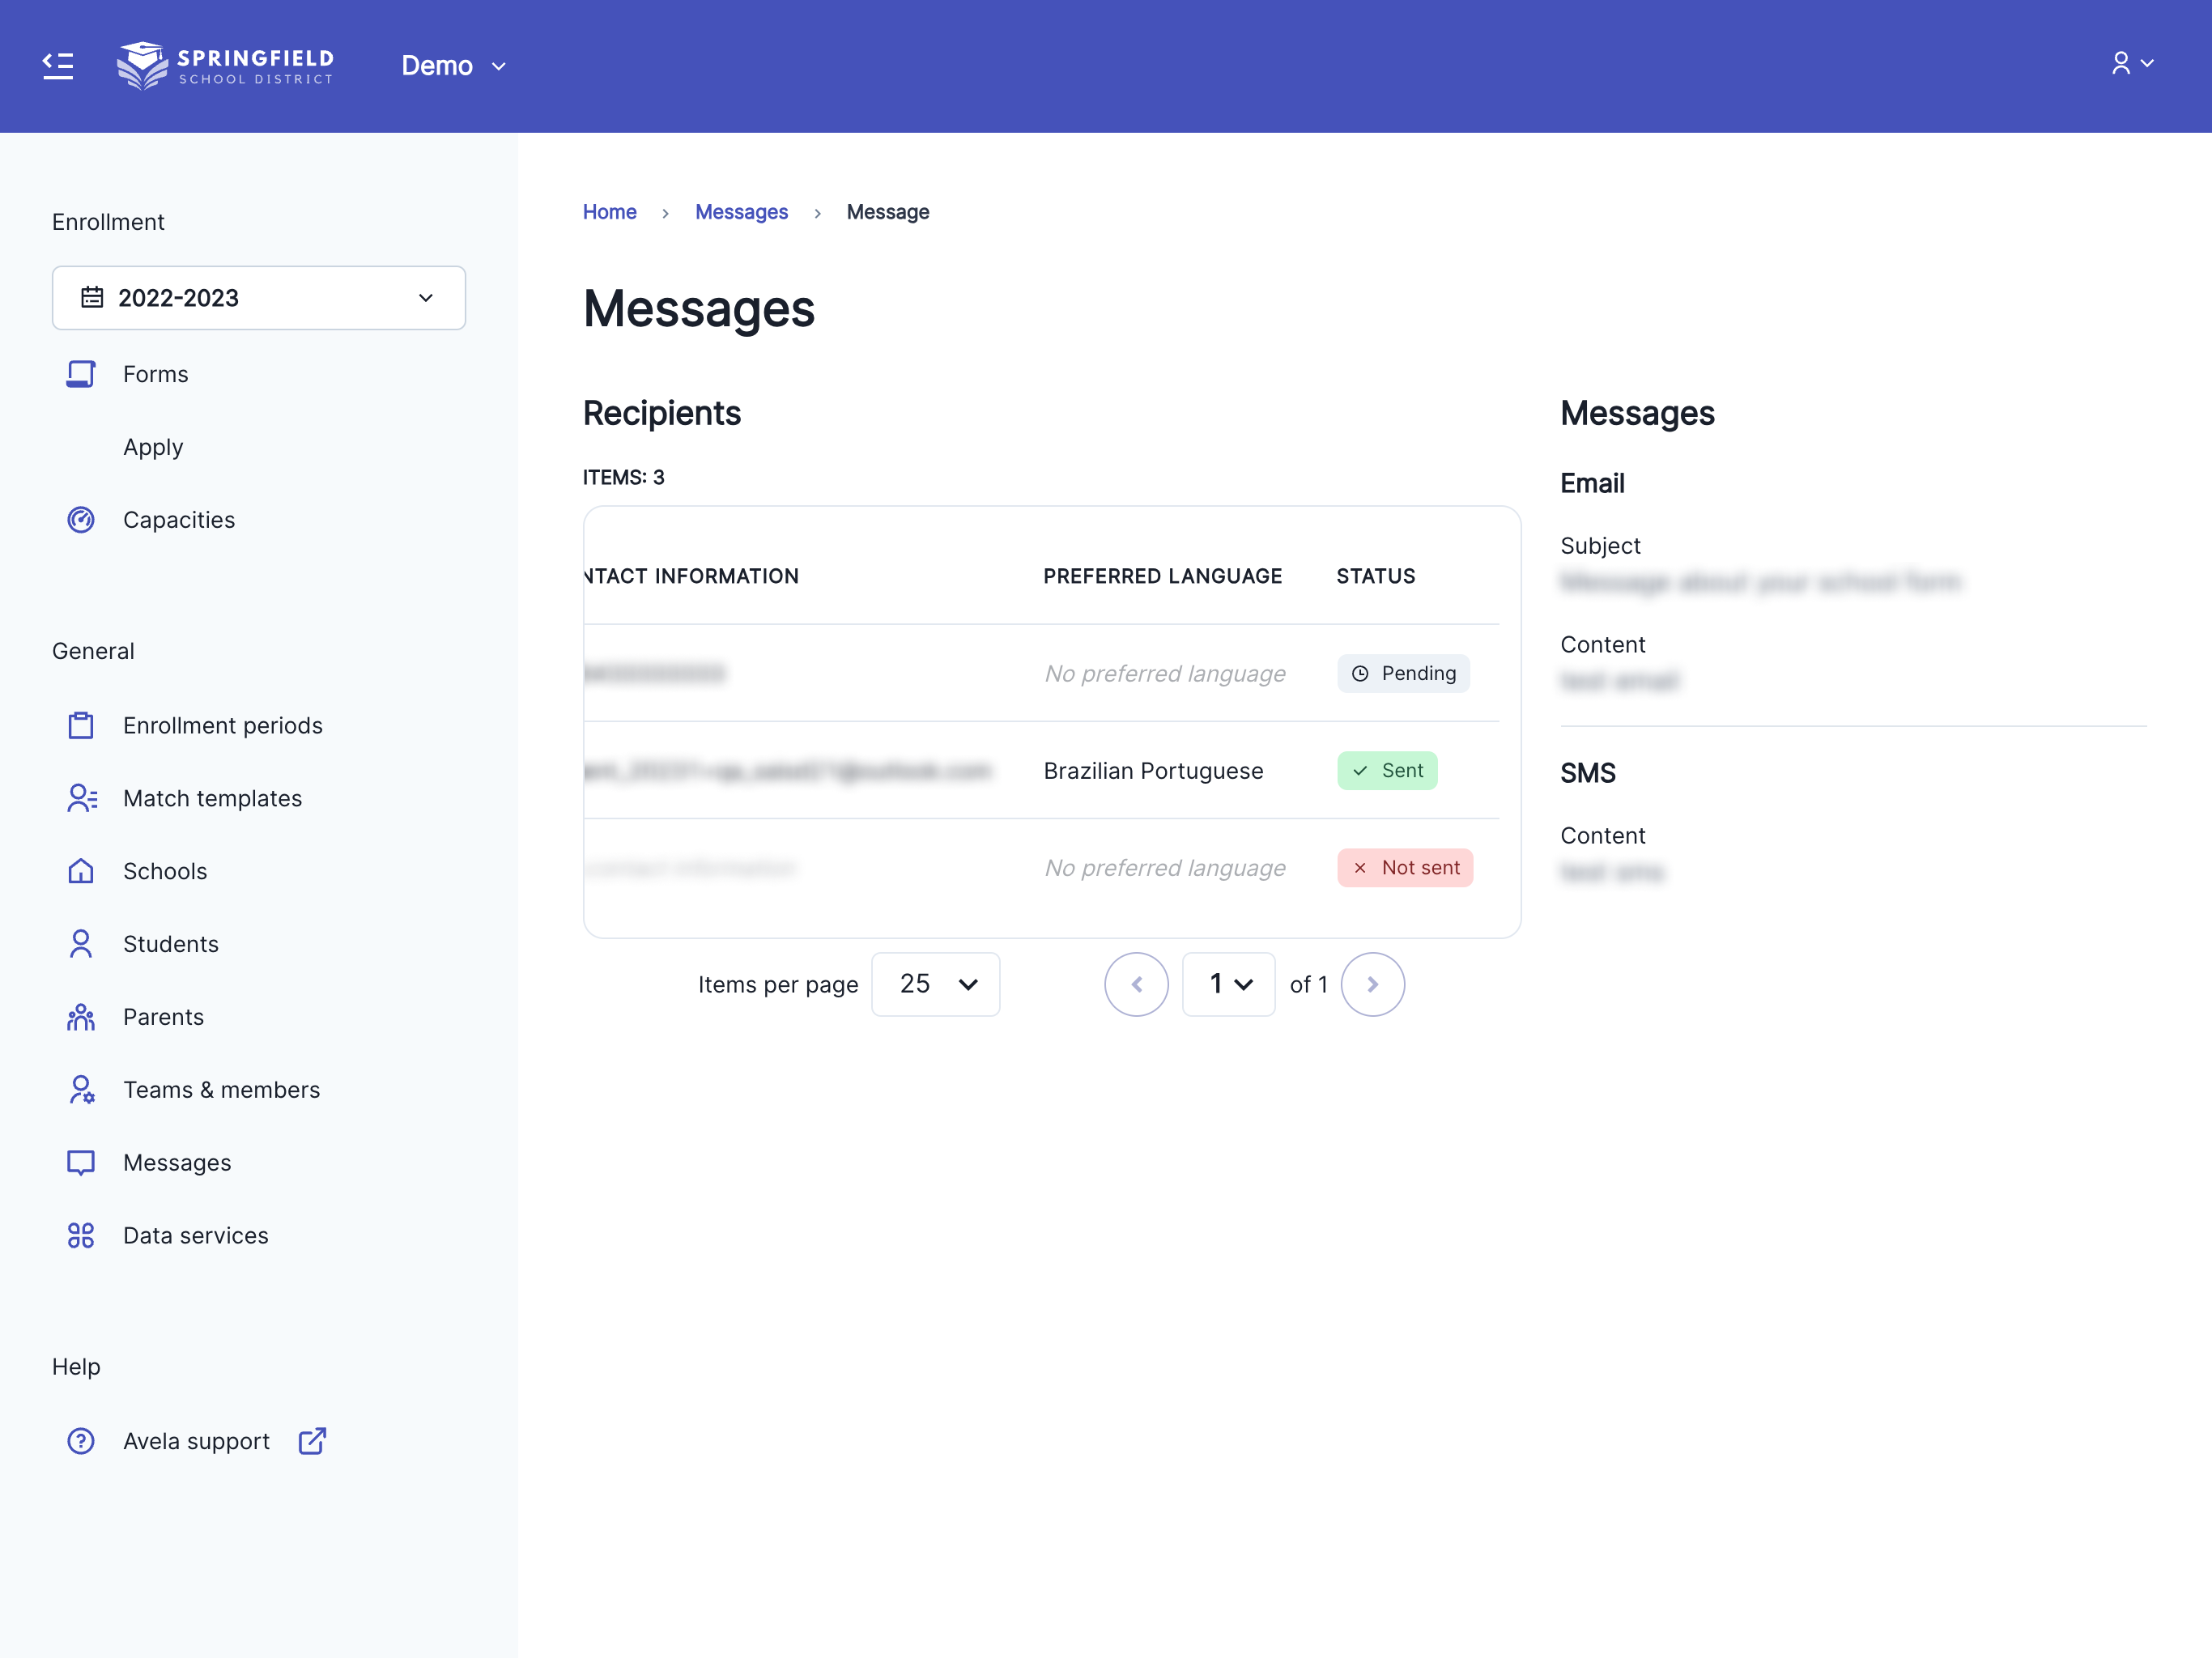This screenshot has height=1658, width=2212.
Task: Click the Springfield School District logo
Action: 225,66
